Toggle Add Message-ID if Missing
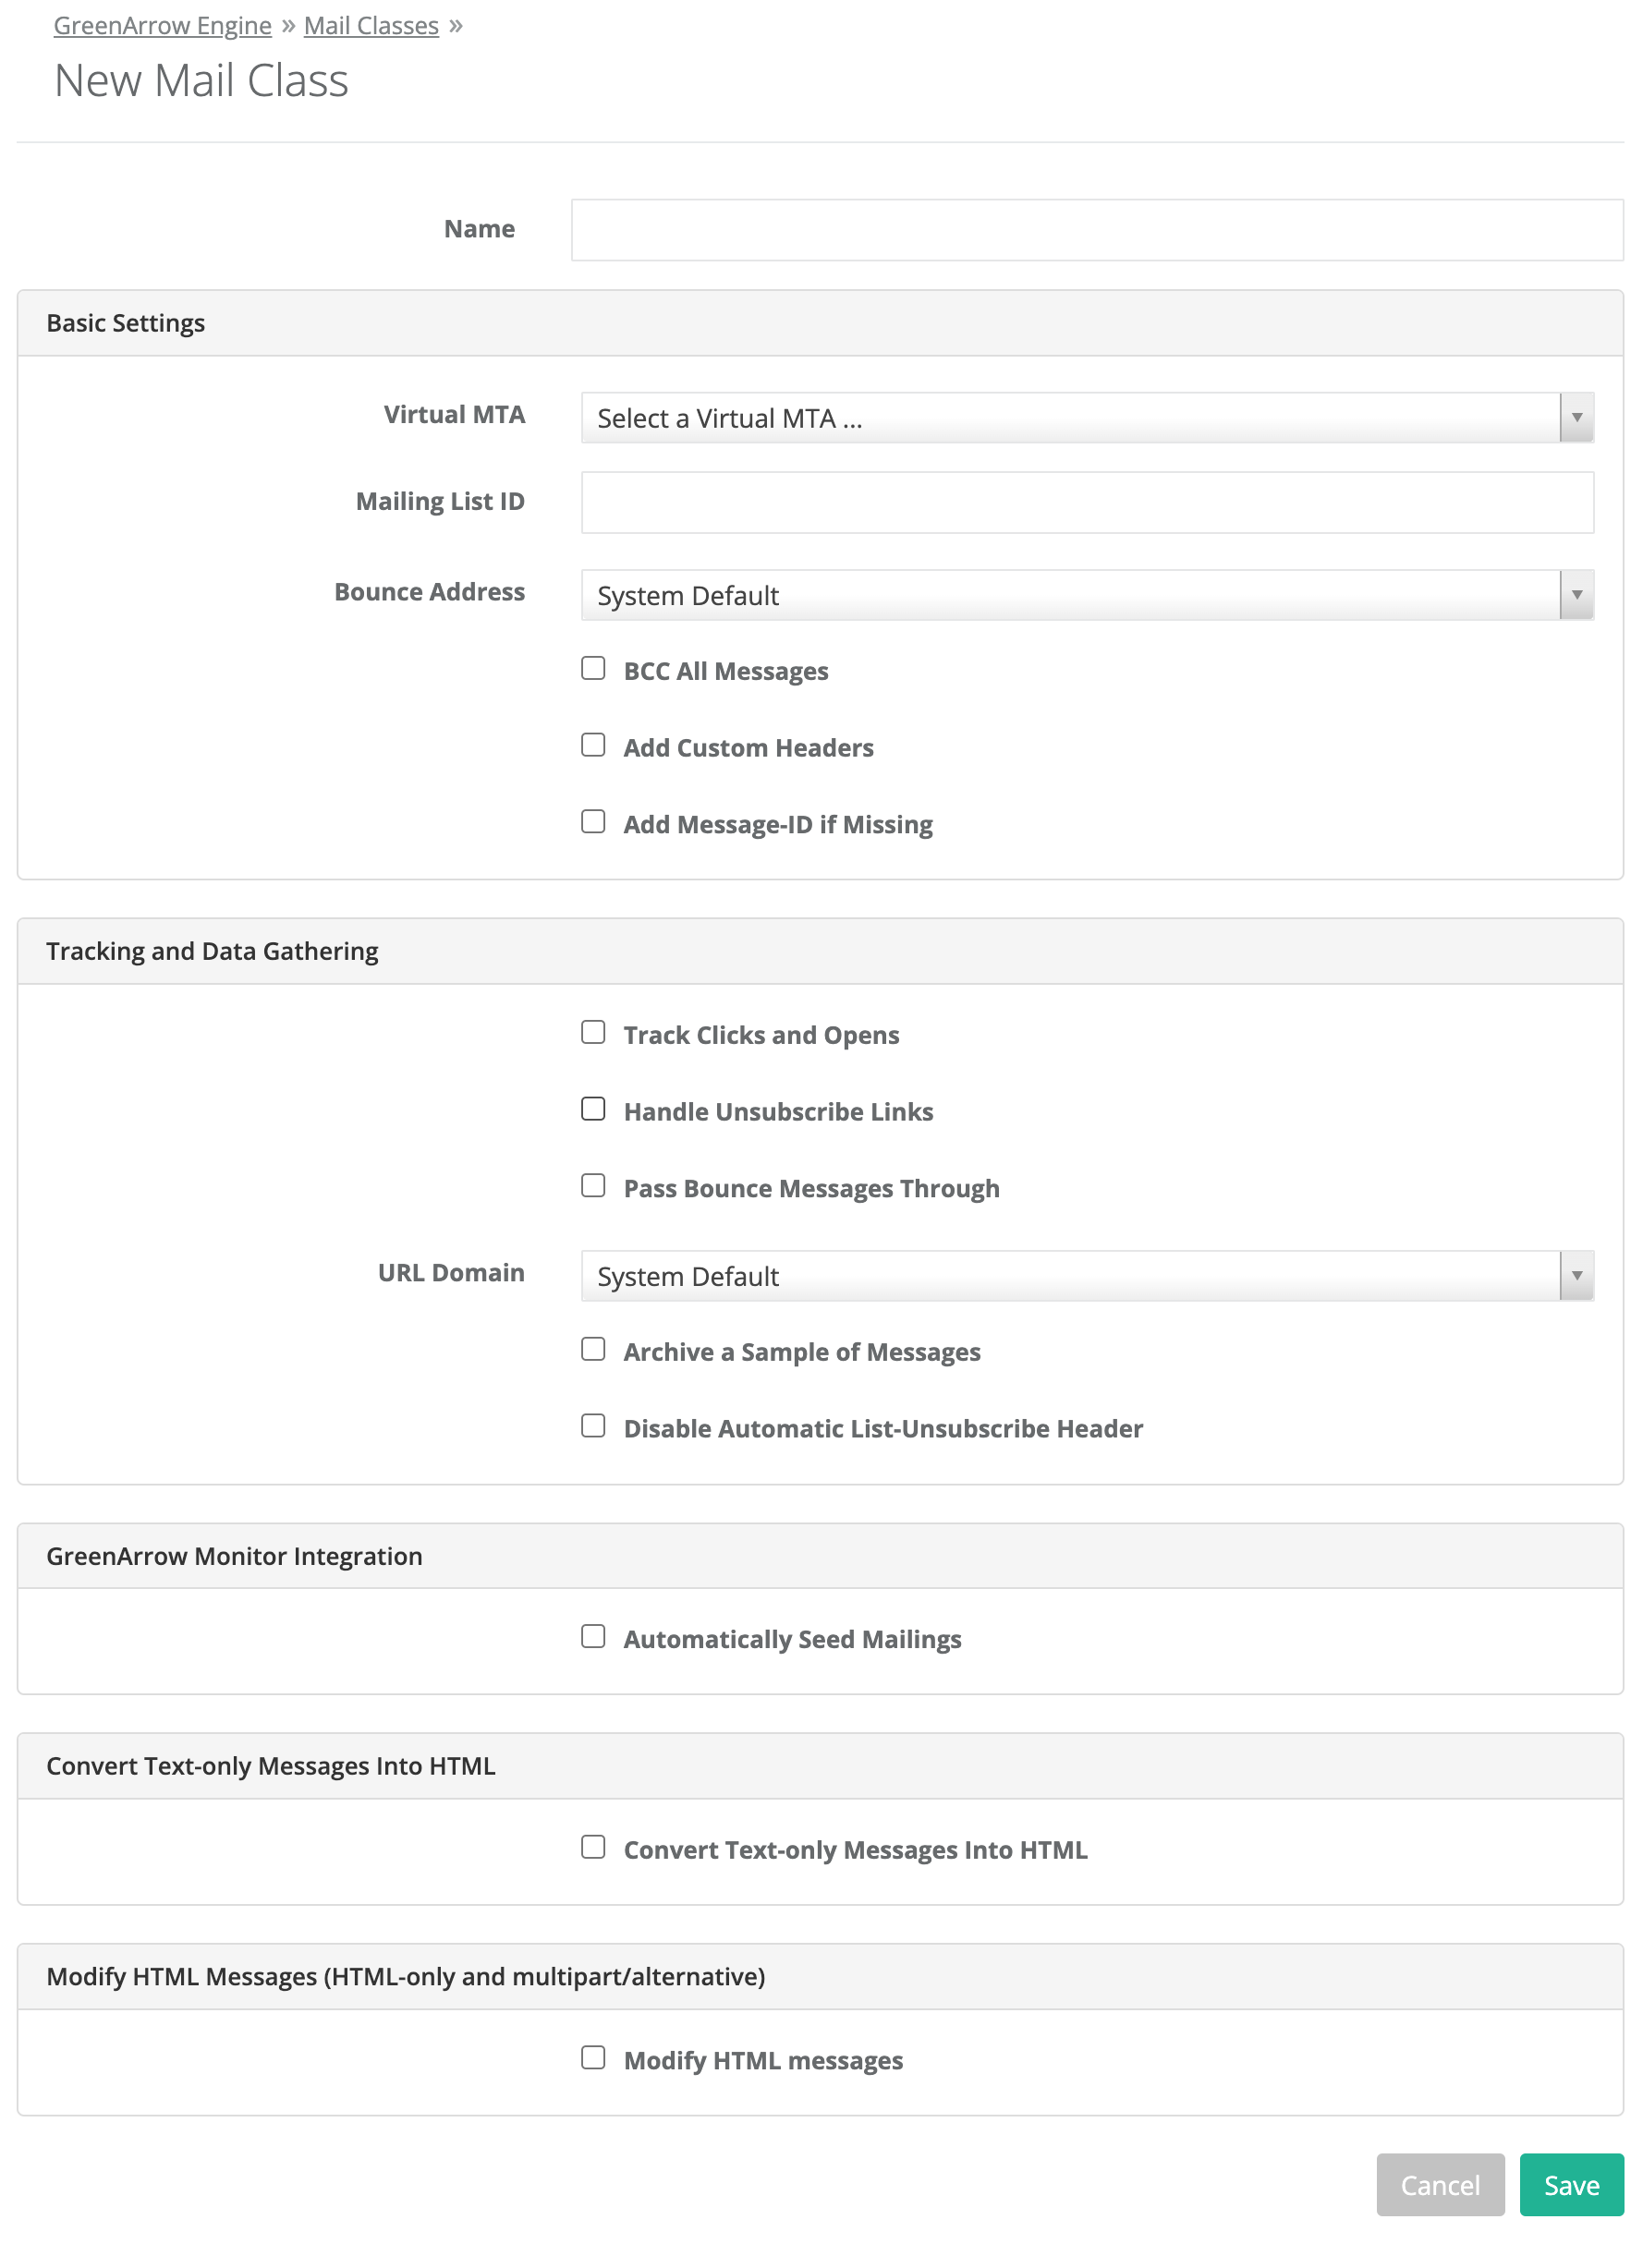This screenshot has height=2268, width=1643. [593, 822]
